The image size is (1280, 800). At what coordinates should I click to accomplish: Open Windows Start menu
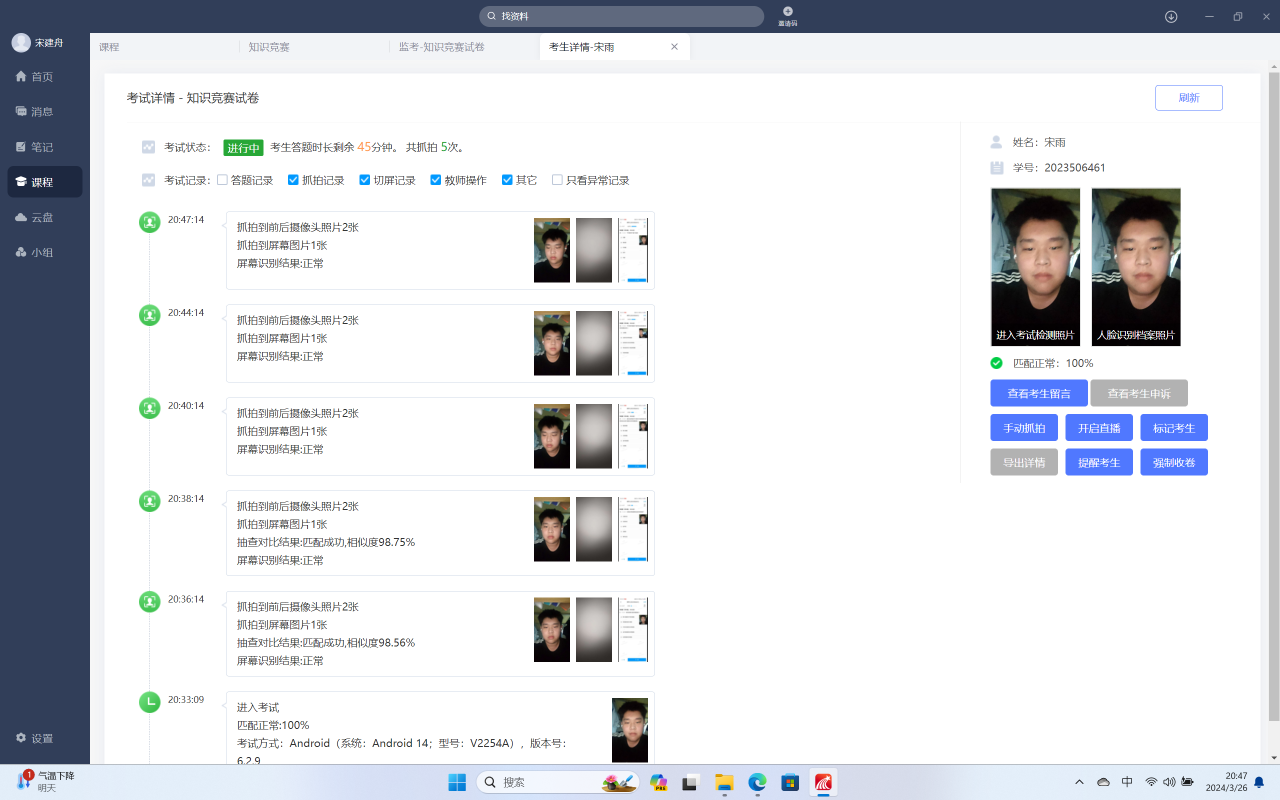coord(457,782)
